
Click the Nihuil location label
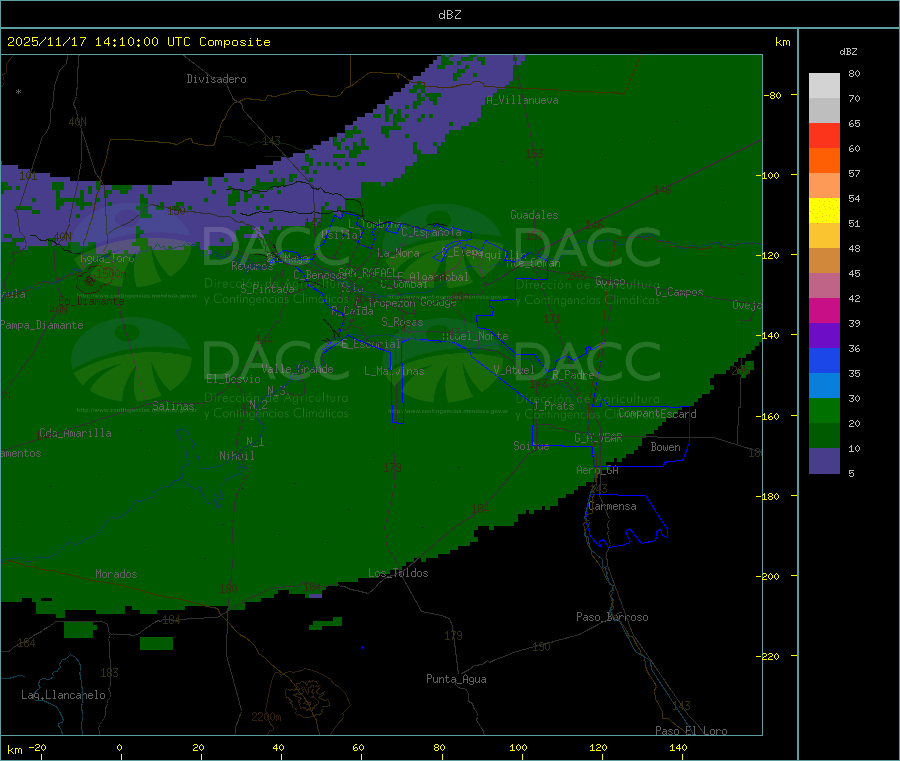coord(236,456)
